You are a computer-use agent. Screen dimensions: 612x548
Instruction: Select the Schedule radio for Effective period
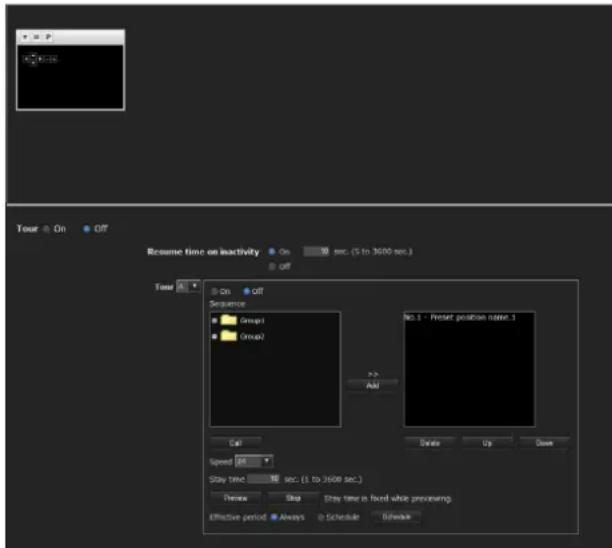pos(321,517)
